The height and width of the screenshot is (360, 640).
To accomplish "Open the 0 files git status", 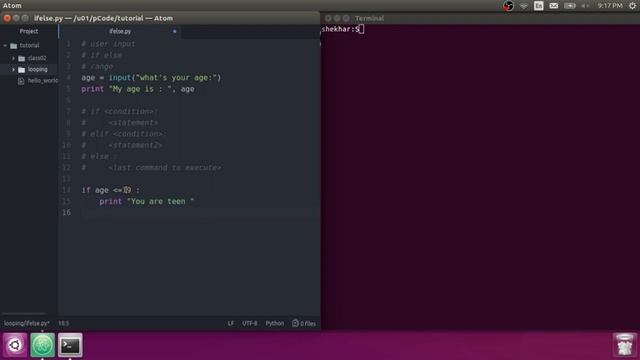I will click(x=304, y=323).
